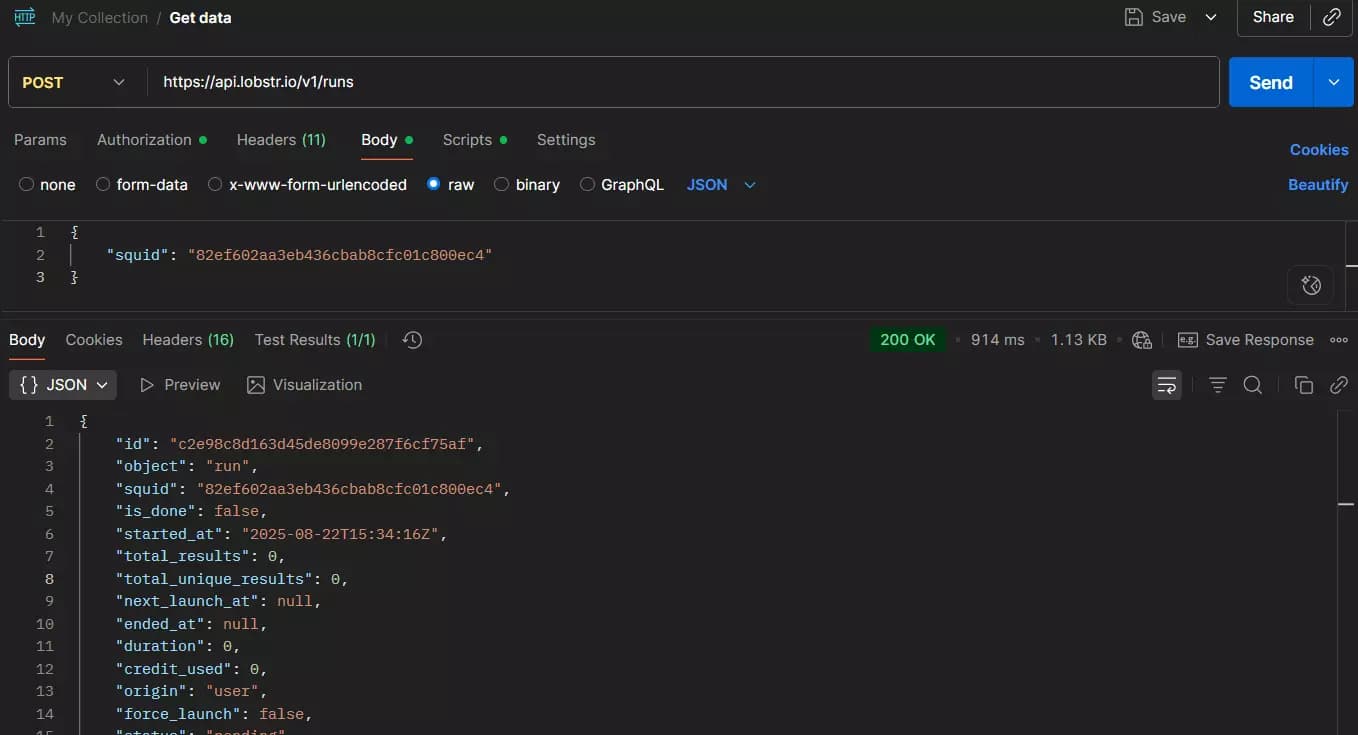The width and height of the screenshot is (1358, 735).
Task: Beautify the JSON request body
Action: [1318, 184]
